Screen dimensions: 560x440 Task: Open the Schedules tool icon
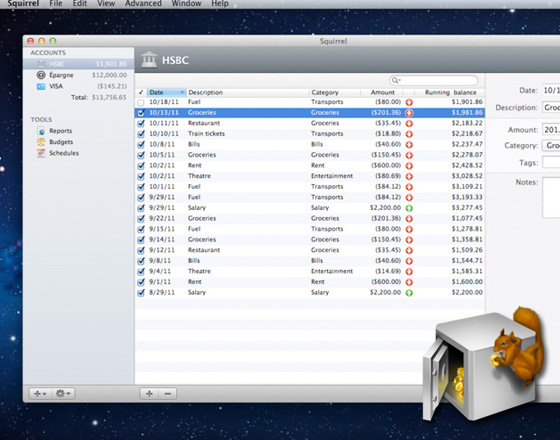pos(41,153)
